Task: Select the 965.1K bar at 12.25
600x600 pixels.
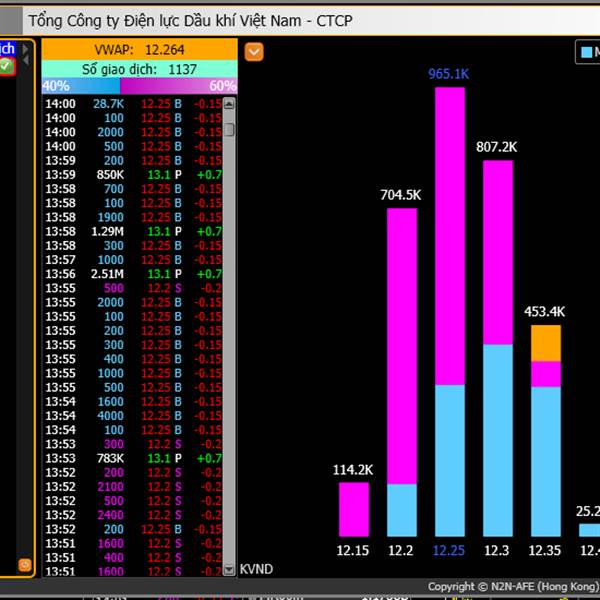Action: pyautogui.click(x=450, y=311)
